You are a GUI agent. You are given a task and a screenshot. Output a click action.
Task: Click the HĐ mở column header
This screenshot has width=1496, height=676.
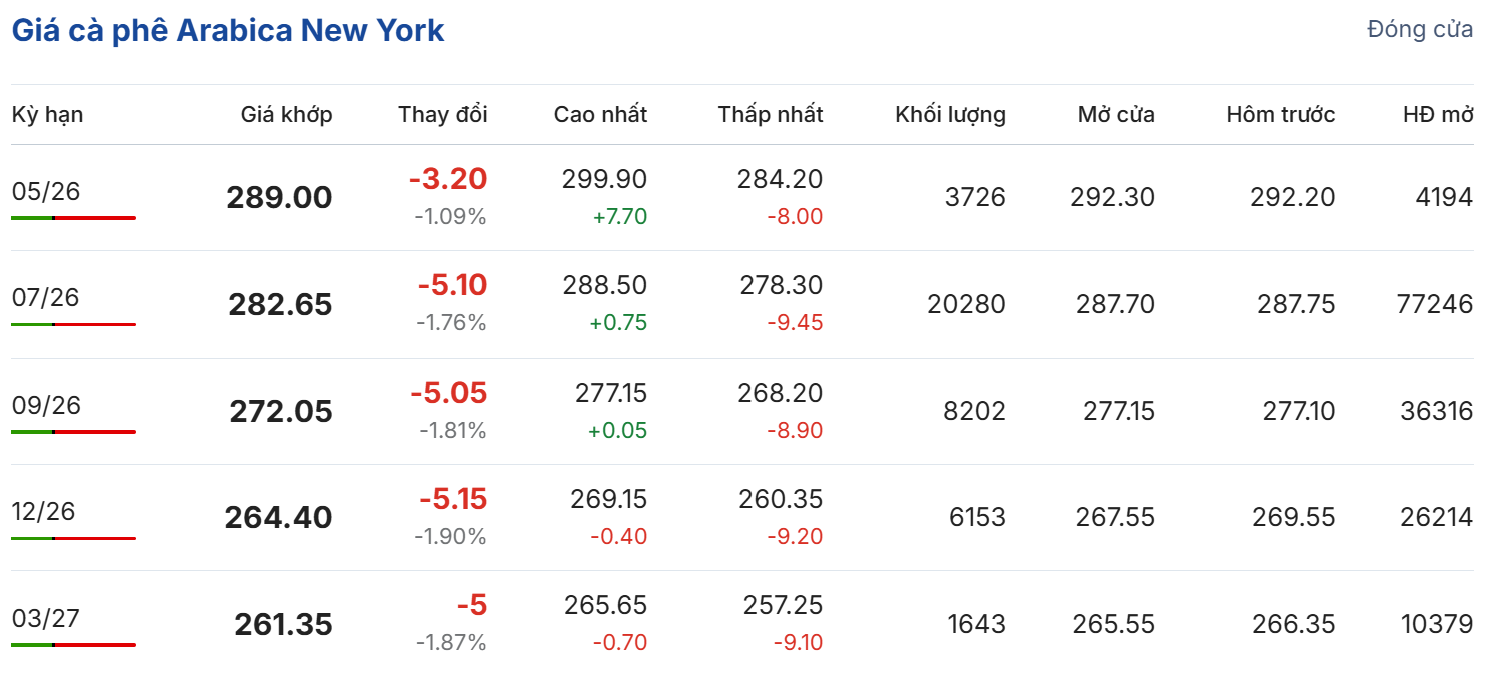[x=1438, y=114]
